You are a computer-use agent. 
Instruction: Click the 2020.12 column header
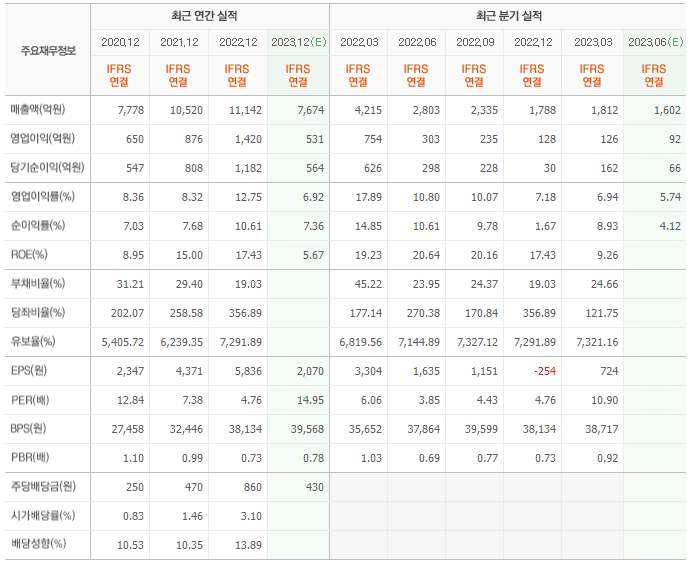point(120,42)
